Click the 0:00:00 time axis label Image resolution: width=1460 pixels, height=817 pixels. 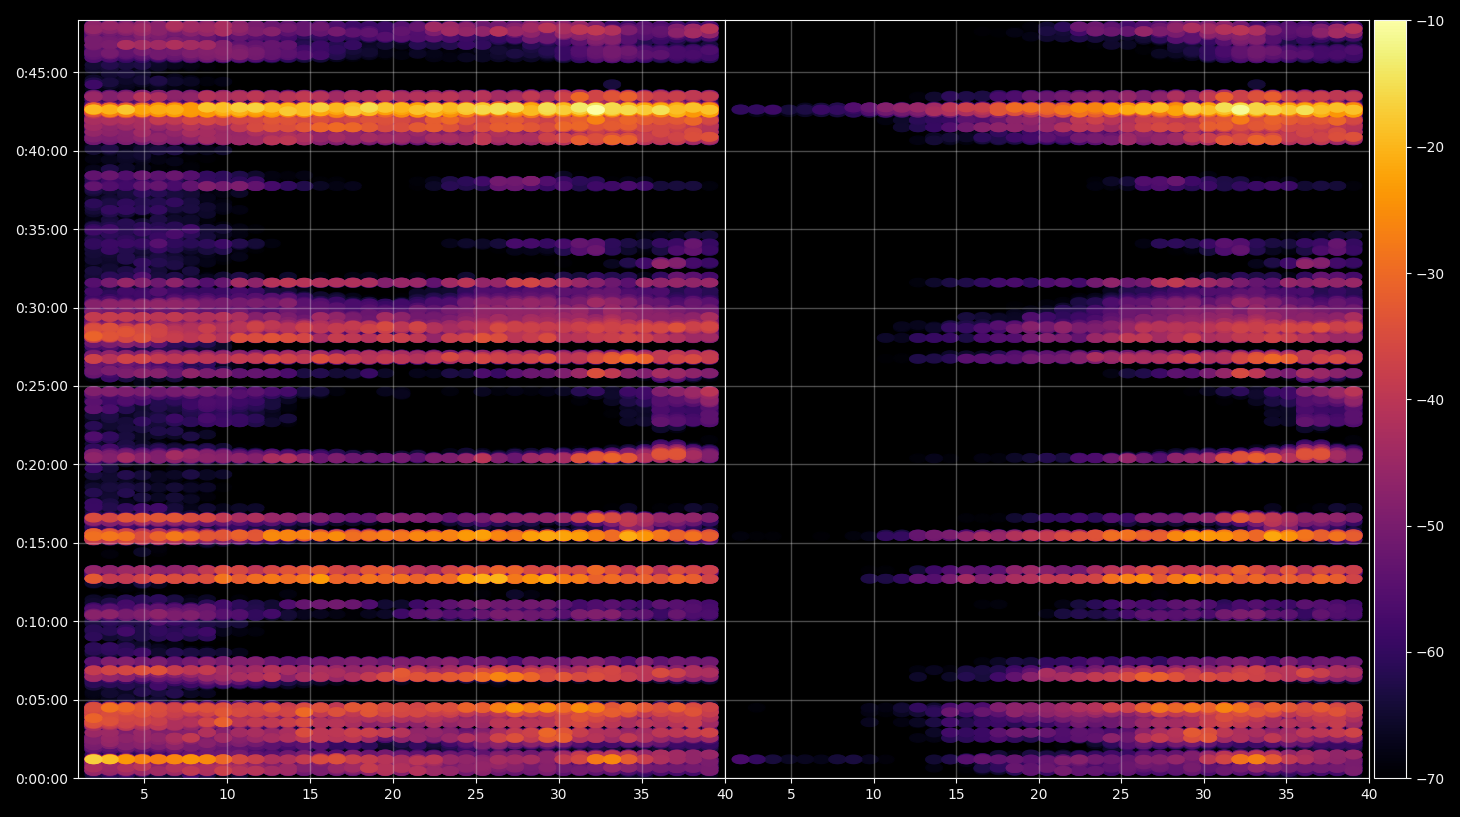tap(42, 779)
